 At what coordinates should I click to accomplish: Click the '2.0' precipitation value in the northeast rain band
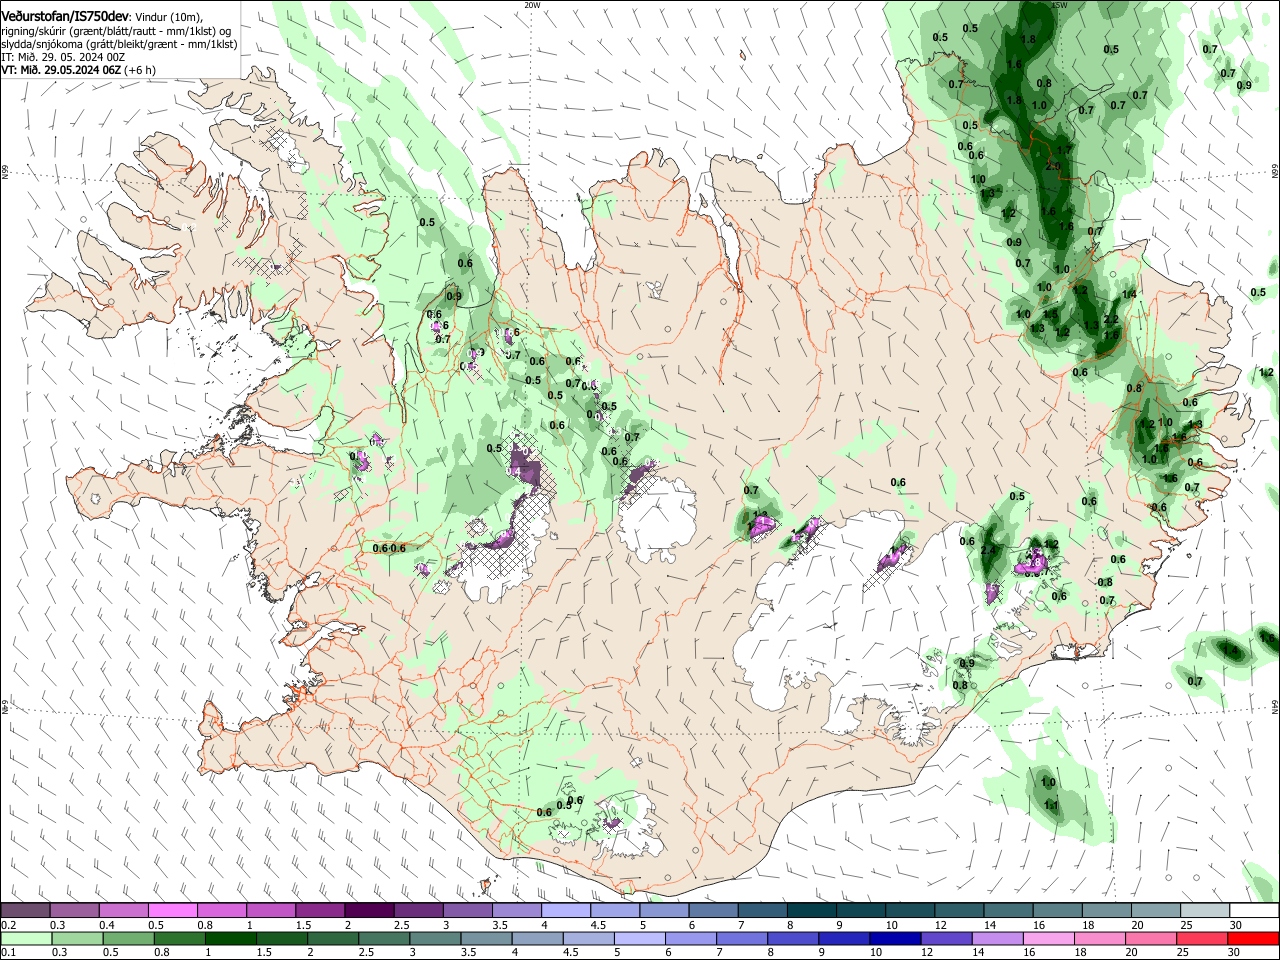coord(1053,167)
